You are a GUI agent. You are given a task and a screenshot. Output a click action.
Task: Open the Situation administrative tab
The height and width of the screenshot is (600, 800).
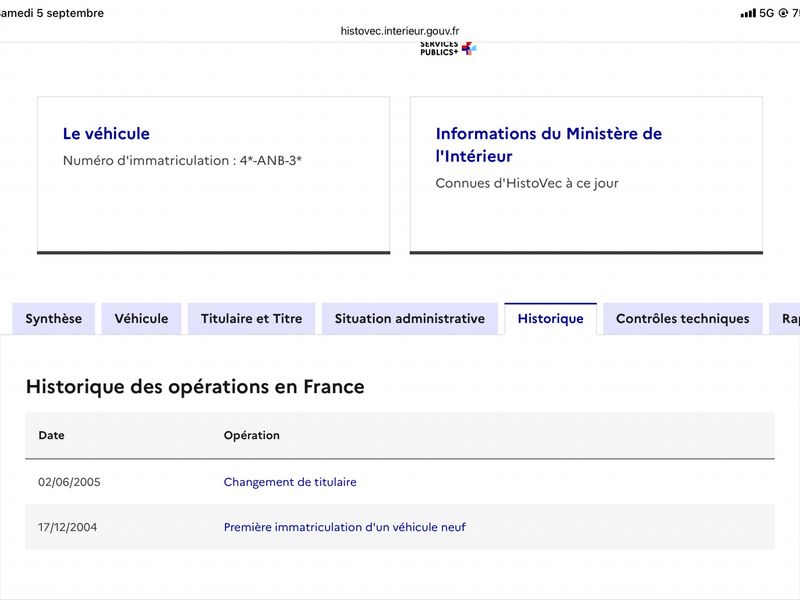410,319
